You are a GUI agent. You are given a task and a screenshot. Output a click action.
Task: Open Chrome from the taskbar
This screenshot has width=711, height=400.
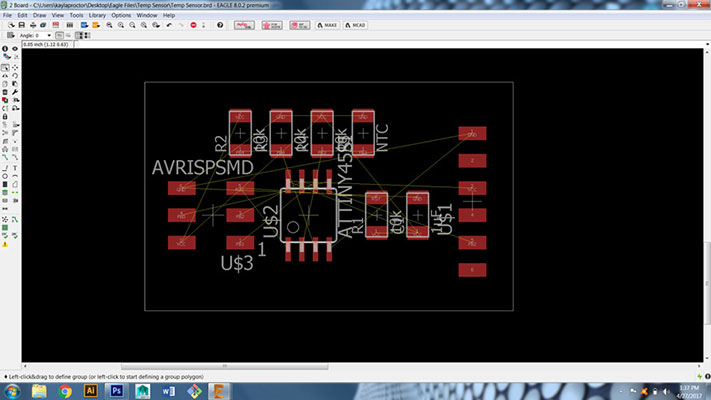tap(65, 390)
